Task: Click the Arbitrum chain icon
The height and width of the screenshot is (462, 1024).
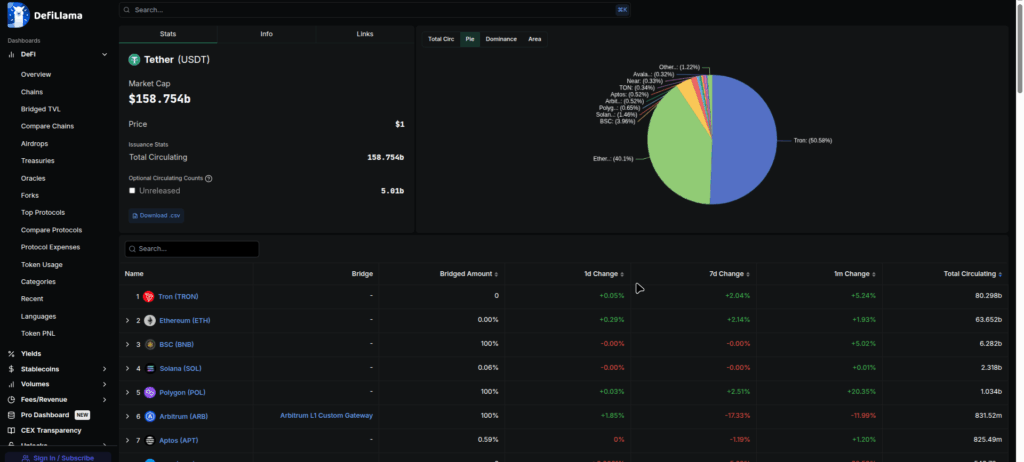Action: [x=150, y=416]
